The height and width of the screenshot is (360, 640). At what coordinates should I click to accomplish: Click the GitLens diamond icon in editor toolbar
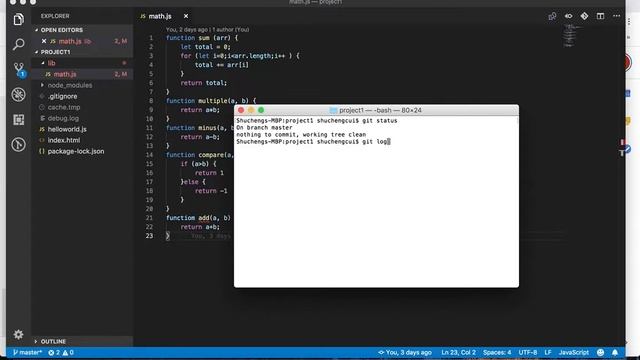pyautogui.click(x=584, y=16)
